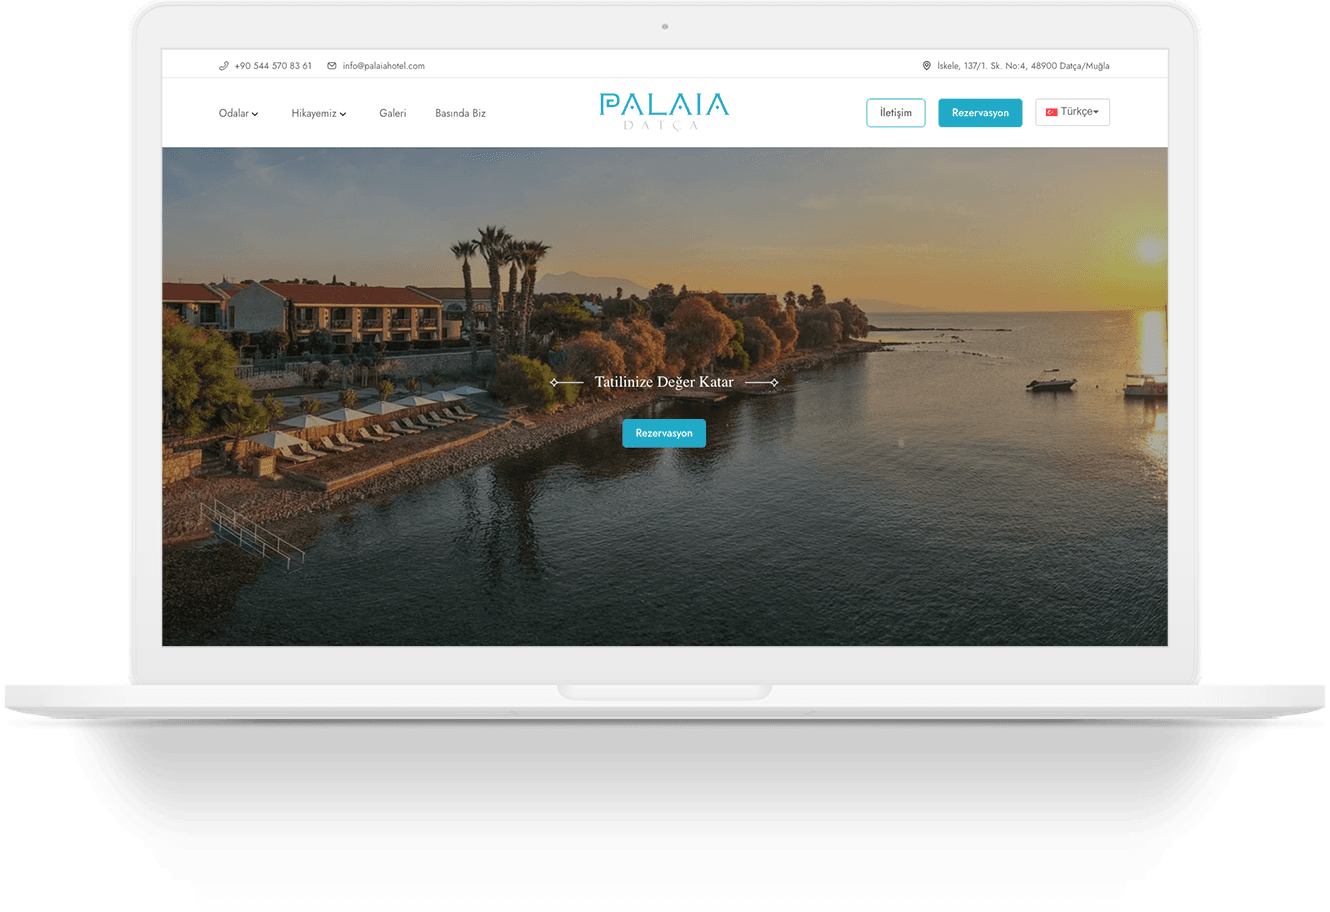Click the Tatilinize Değer Katar headline
This screenshot has height=912, width=1330.
click(664, 382)
